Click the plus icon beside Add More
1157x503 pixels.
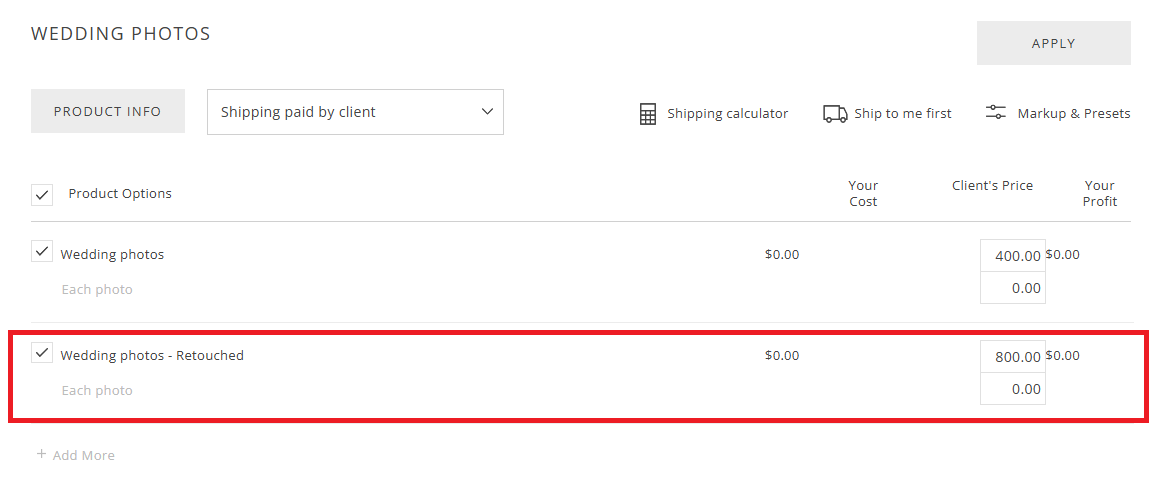coord(41,454)
